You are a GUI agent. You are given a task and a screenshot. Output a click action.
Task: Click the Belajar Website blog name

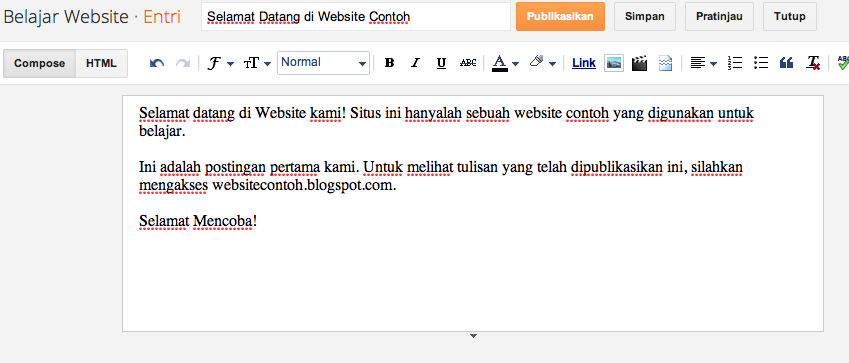point(66,17)
